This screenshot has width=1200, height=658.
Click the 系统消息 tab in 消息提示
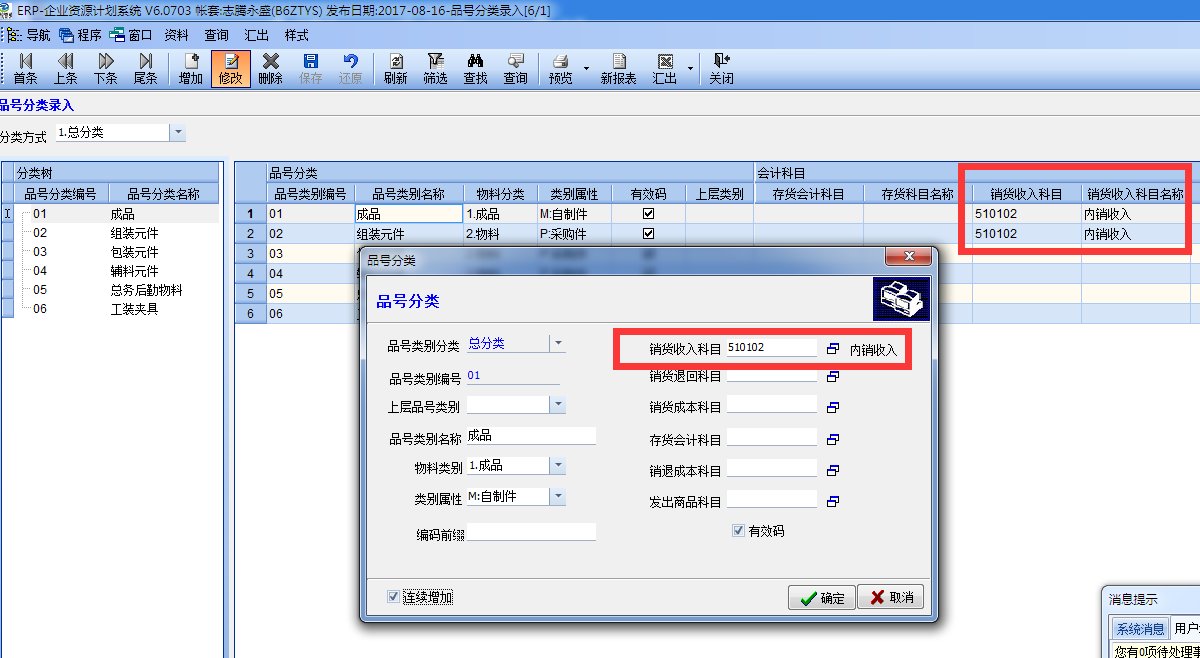coord(1139,629)
